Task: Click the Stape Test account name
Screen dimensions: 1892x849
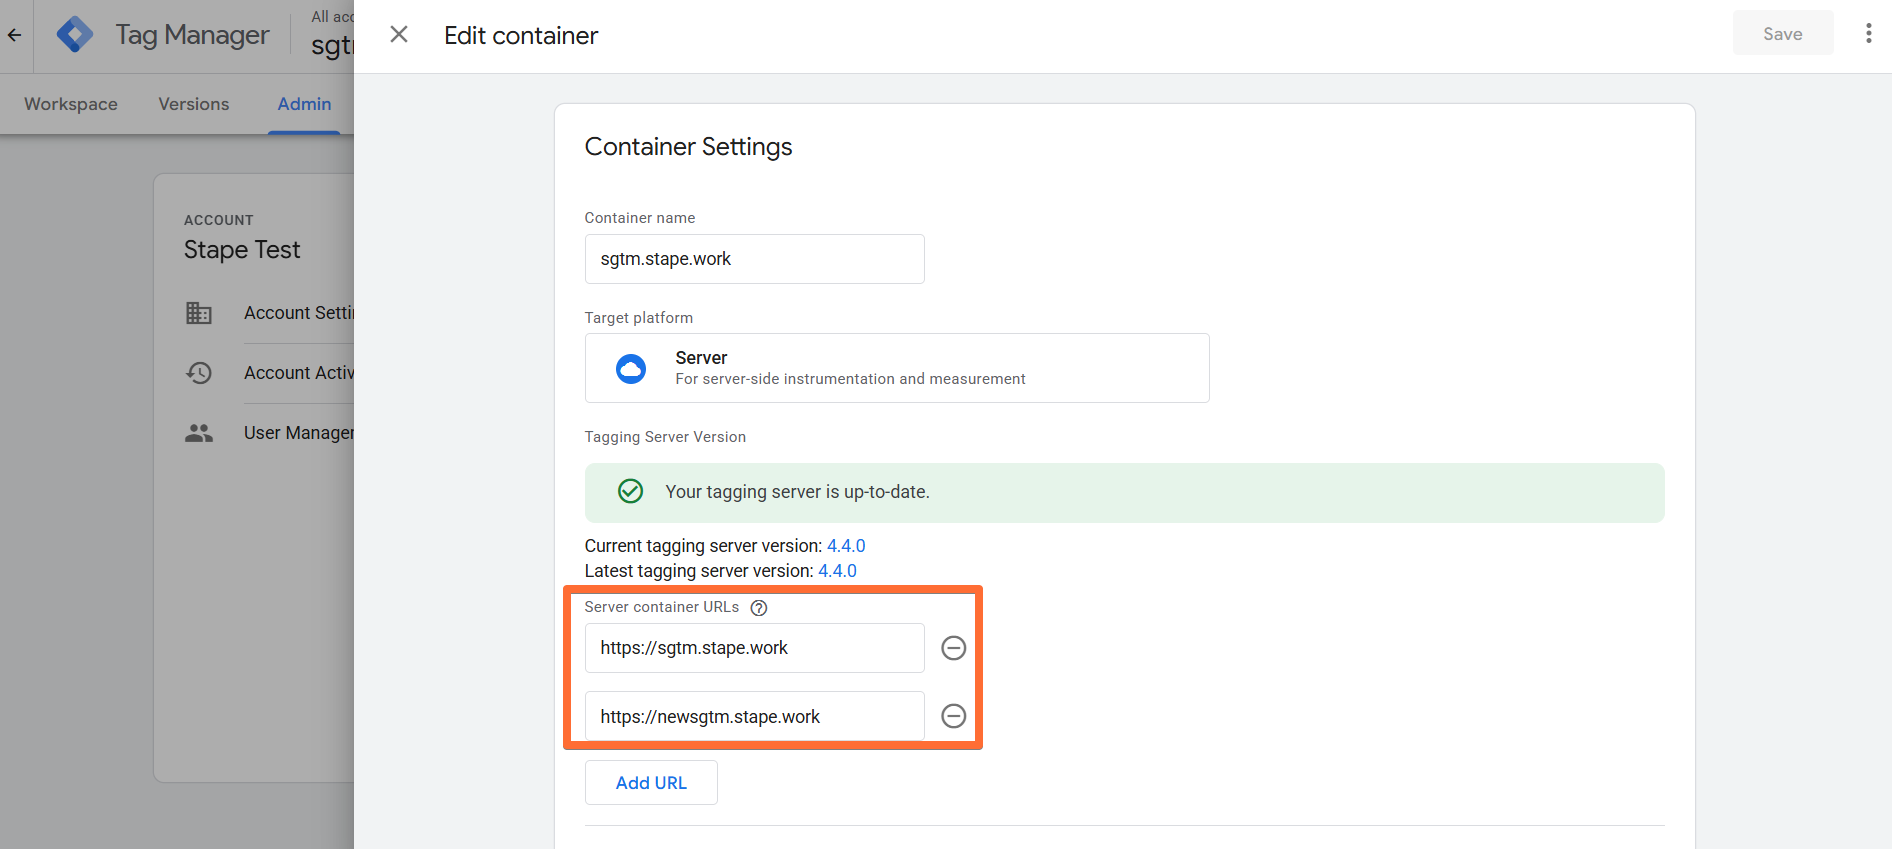Action: coord(242,250)
